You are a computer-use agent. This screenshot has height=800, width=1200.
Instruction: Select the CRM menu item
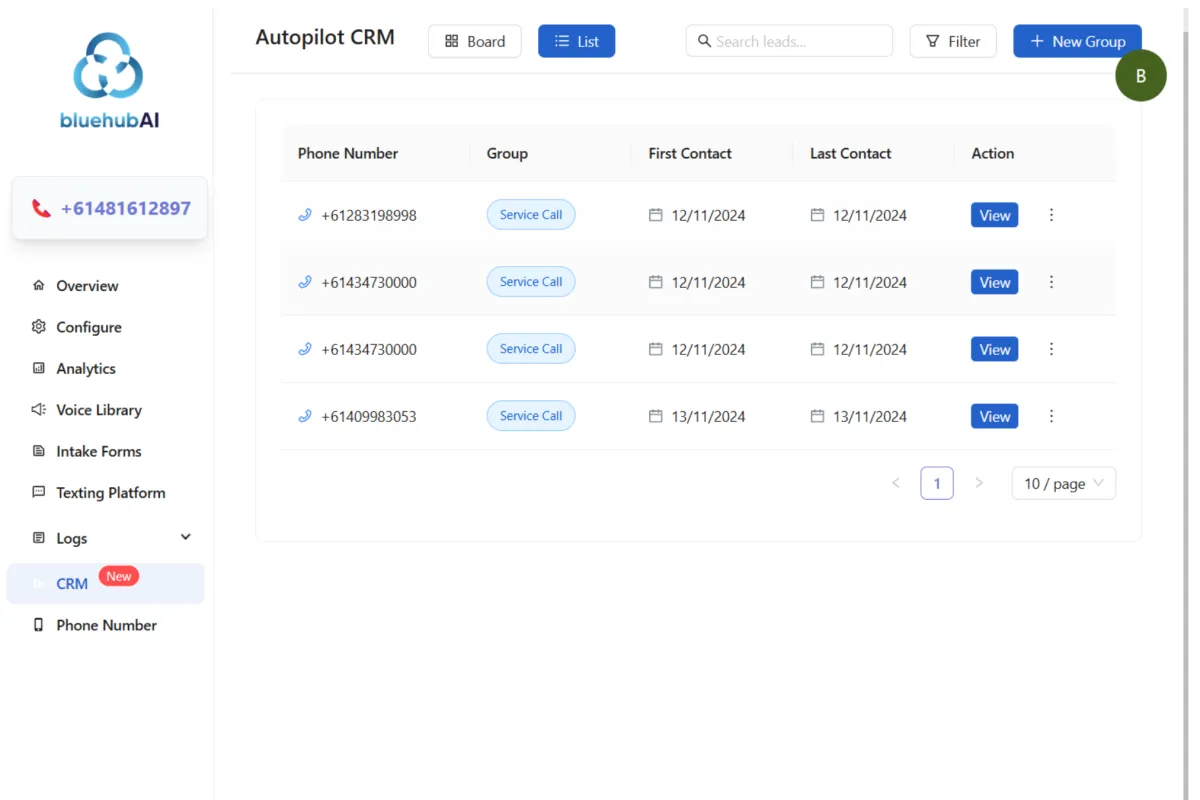click(x=105, y=583)
